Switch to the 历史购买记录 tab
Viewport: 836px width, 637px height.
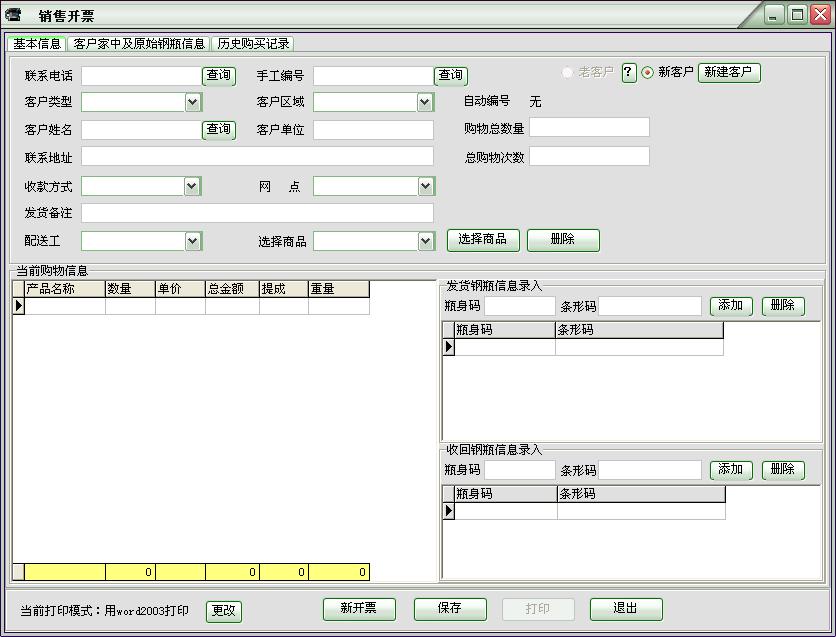[253, 44]
